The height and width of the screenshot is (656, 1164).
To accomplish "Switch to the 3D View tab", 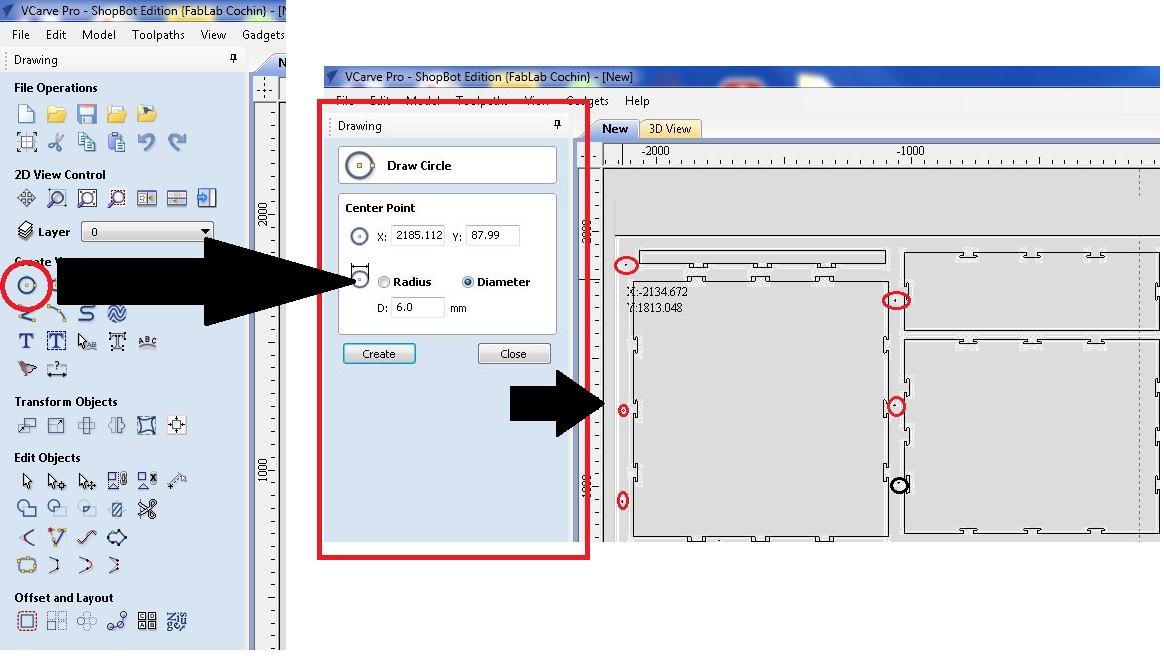I will [670, 129].
